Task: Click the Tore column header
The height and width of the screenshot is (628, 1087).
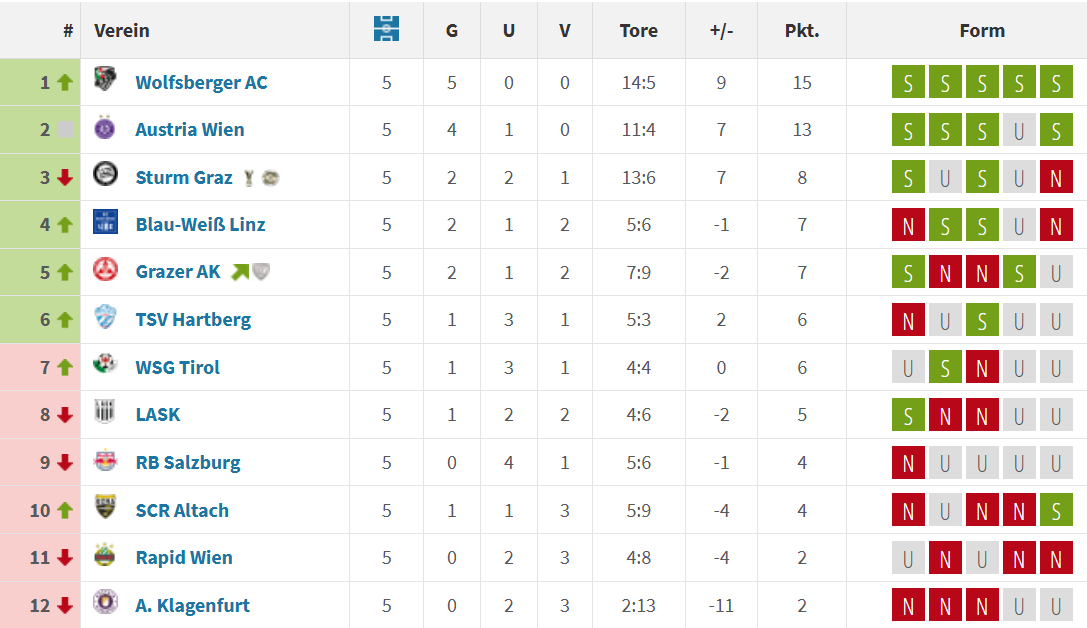Action: 638,30
